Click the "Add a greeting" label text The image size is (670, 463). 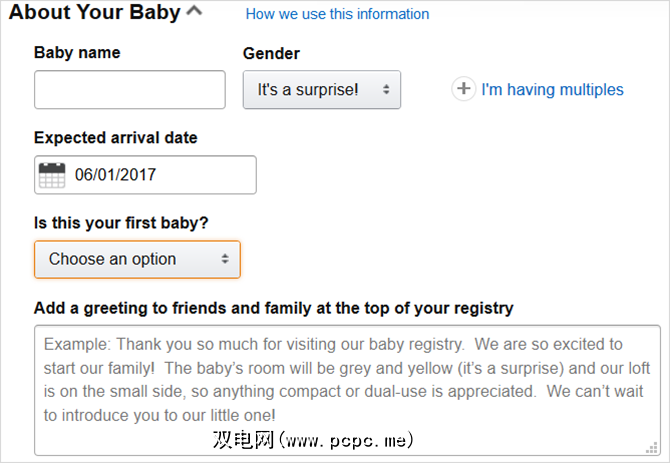pyautogui.click(x=273, y=307)
